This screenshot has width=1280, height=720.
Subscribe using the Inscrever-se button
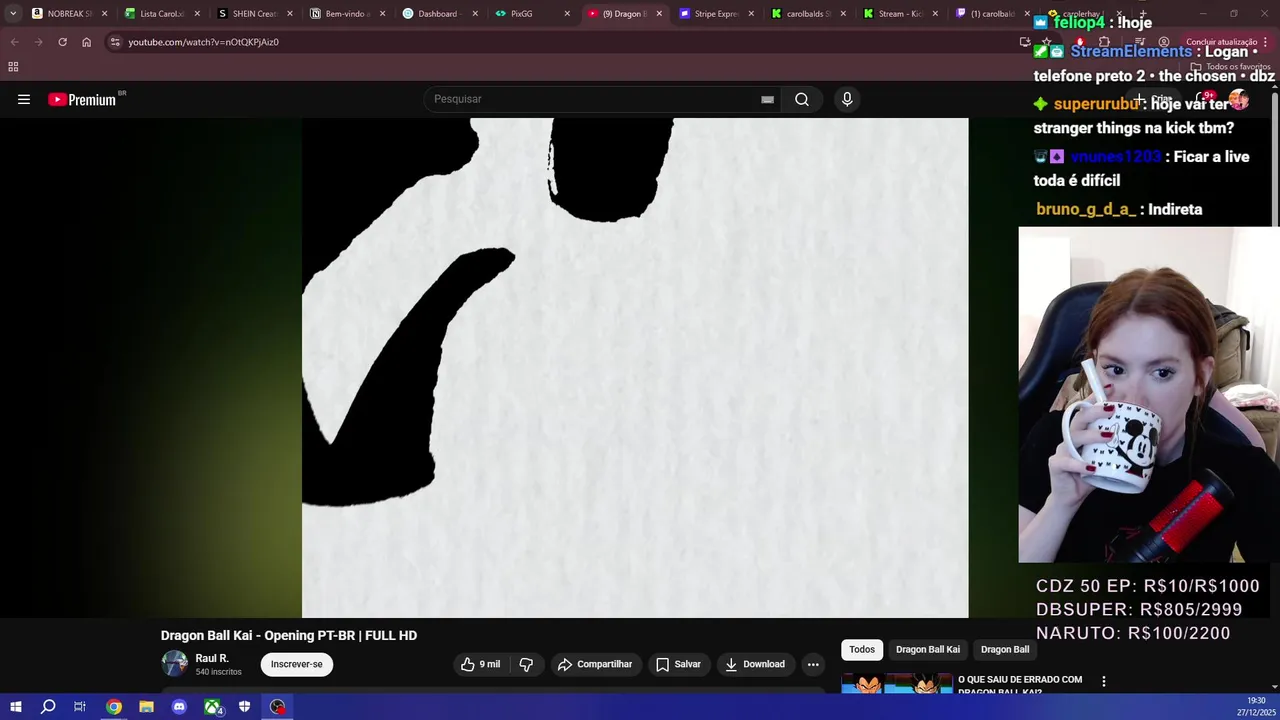pyautogui.click(x=296, y=664)
